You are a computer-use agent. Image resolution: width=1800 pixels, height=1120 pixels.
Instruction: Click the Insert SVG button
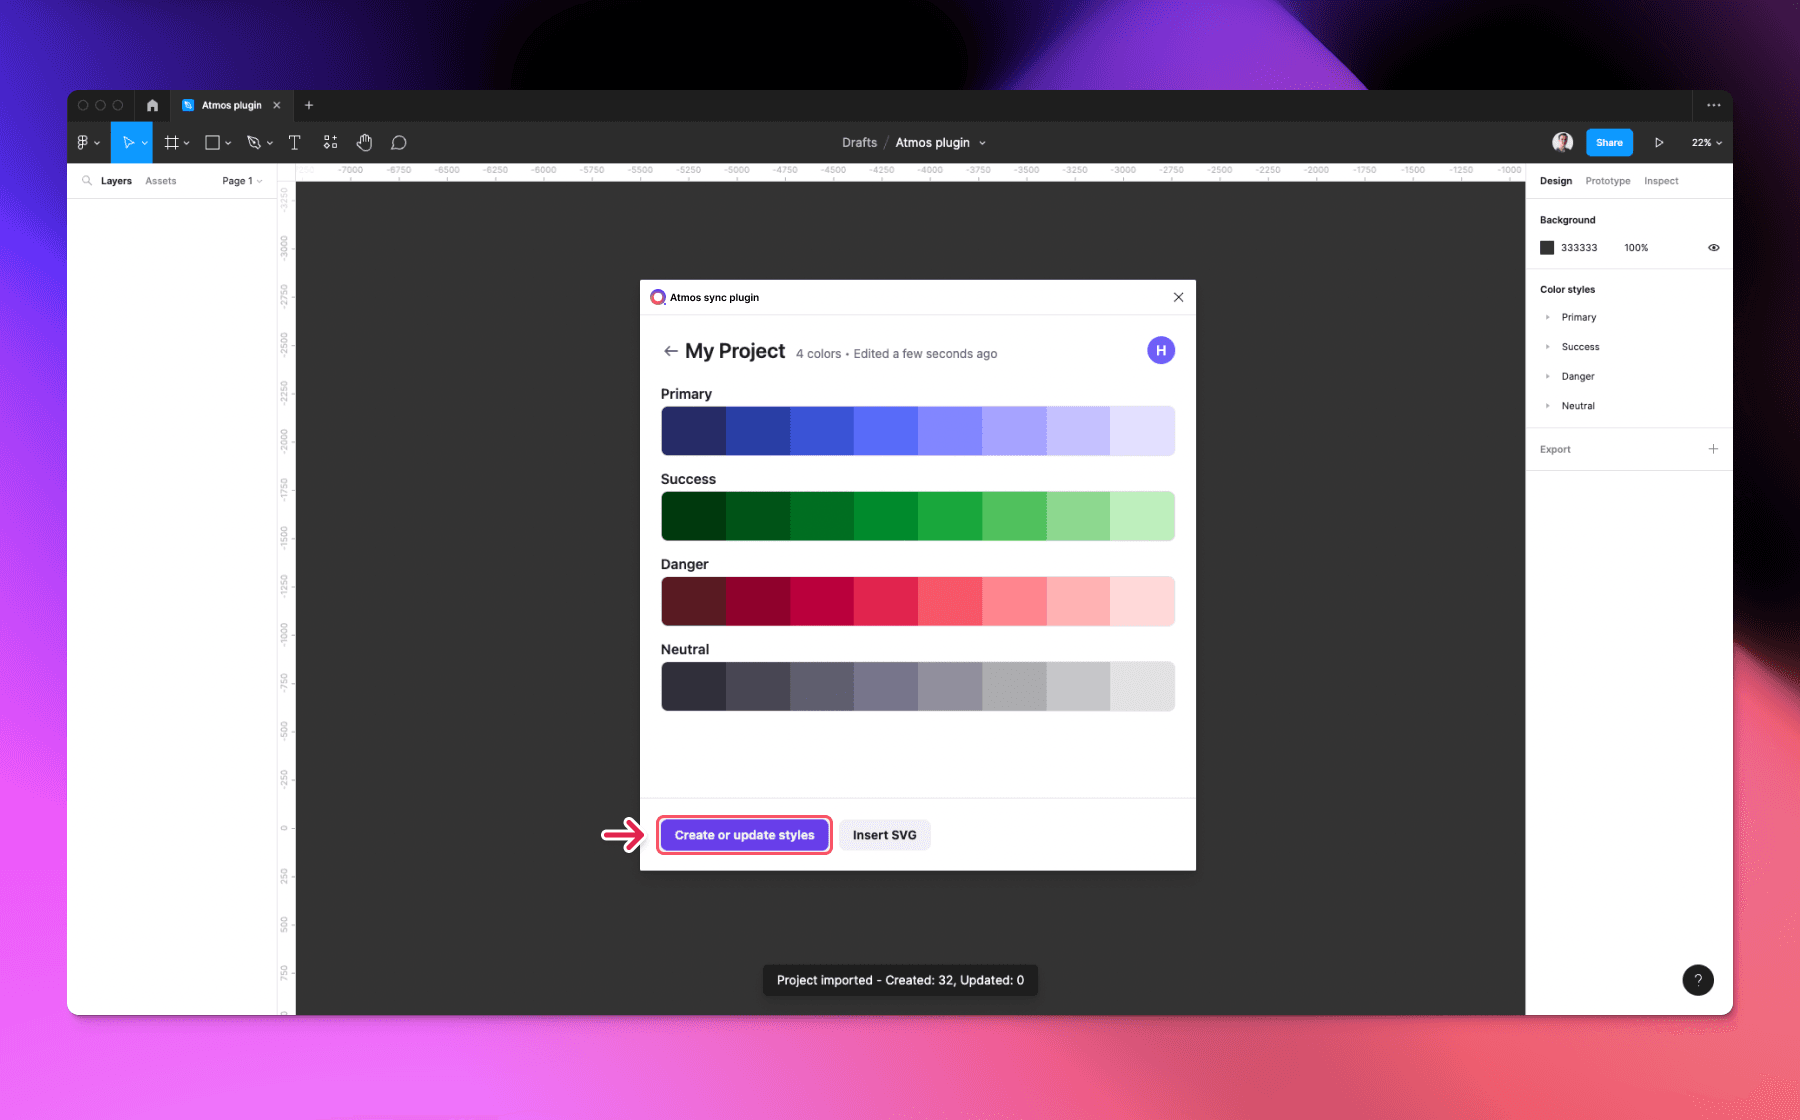(x=884, y=835)
